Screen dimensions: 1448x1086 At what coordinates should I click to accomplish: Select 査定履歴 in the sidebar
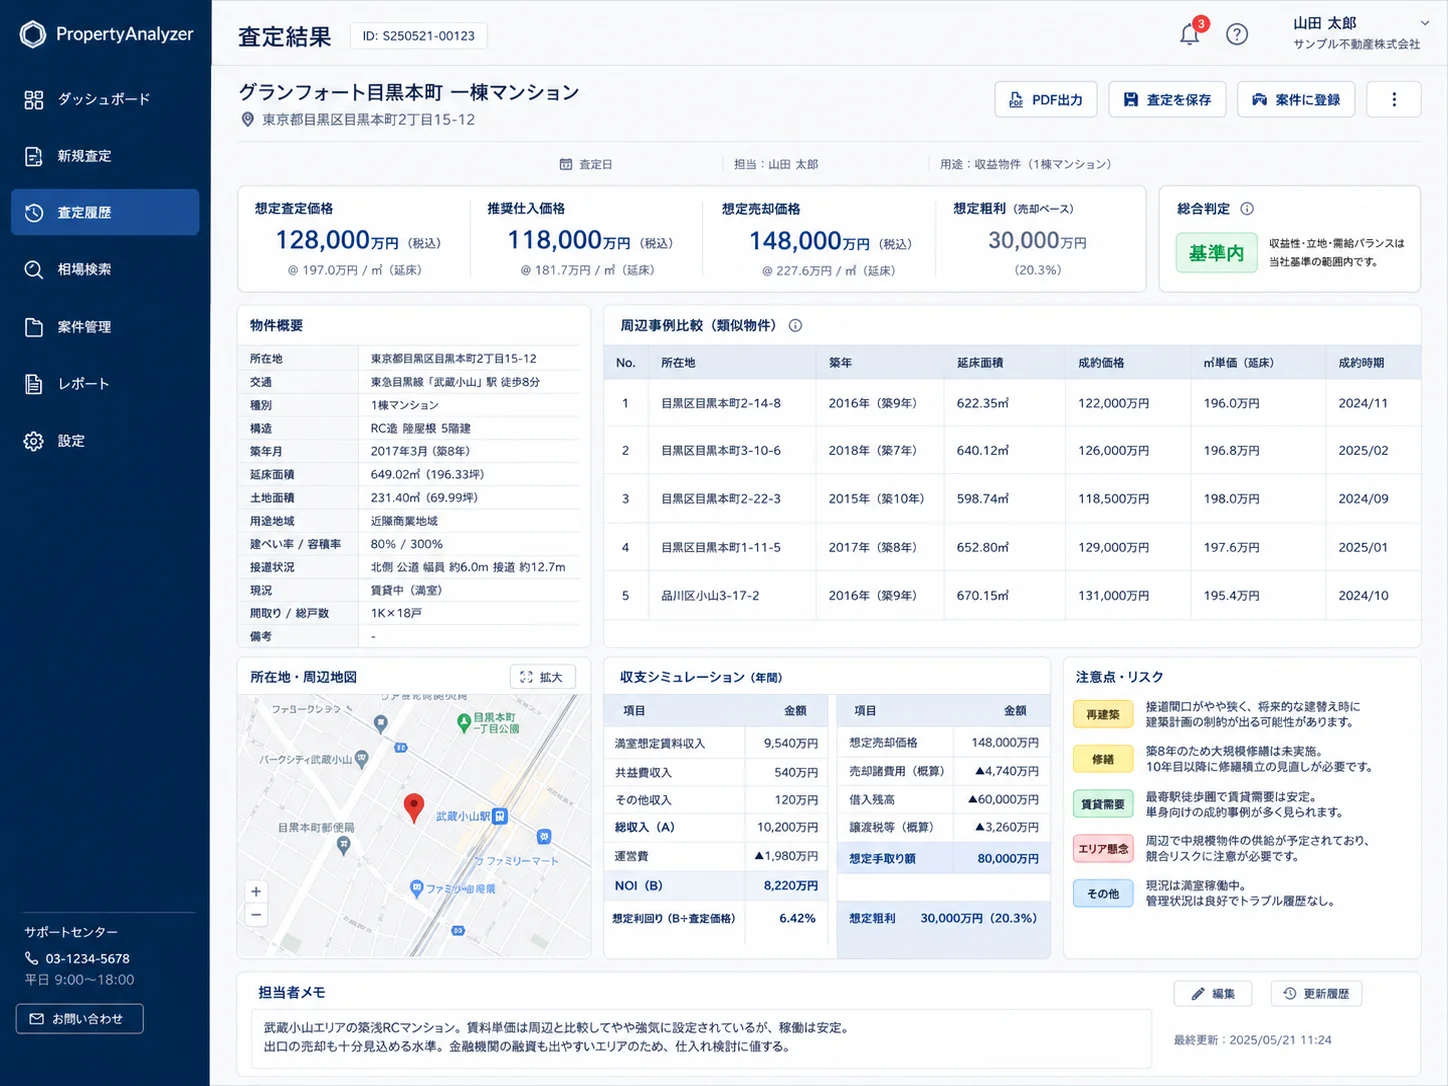pos(105,213)
